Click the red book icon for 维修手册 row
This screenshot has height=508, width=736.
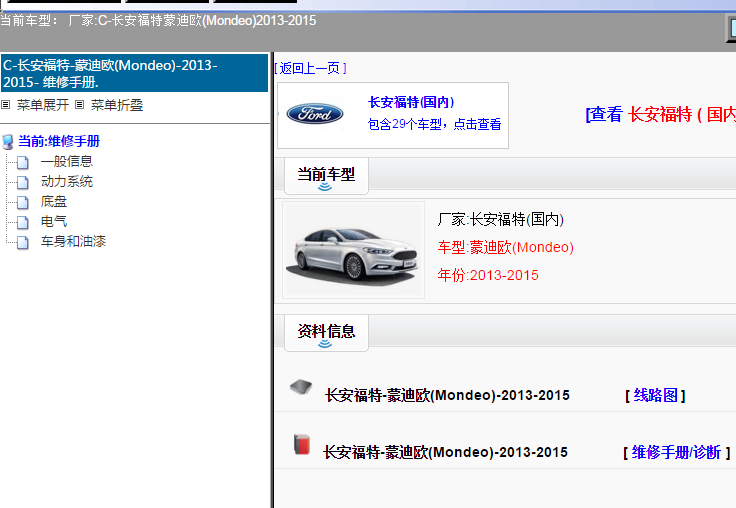pos(302,444)
